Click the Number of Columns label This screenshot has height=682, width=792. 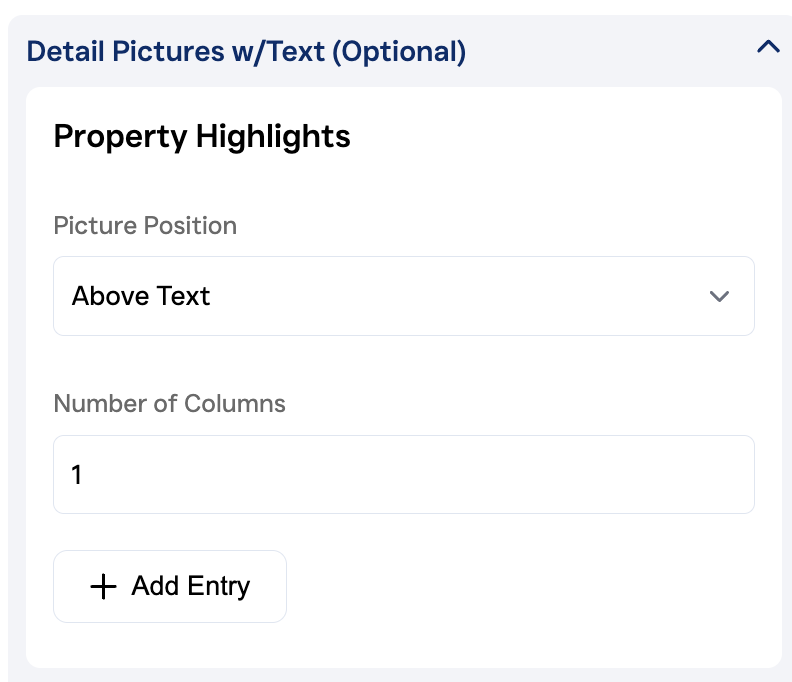pyautogui.click(x=169, y=403)
